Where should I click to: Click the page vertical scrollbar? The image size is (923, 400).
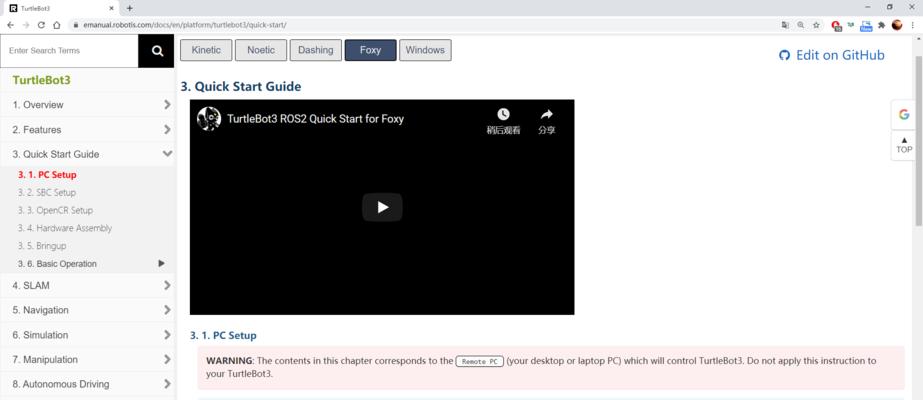(x=918, y=141)
